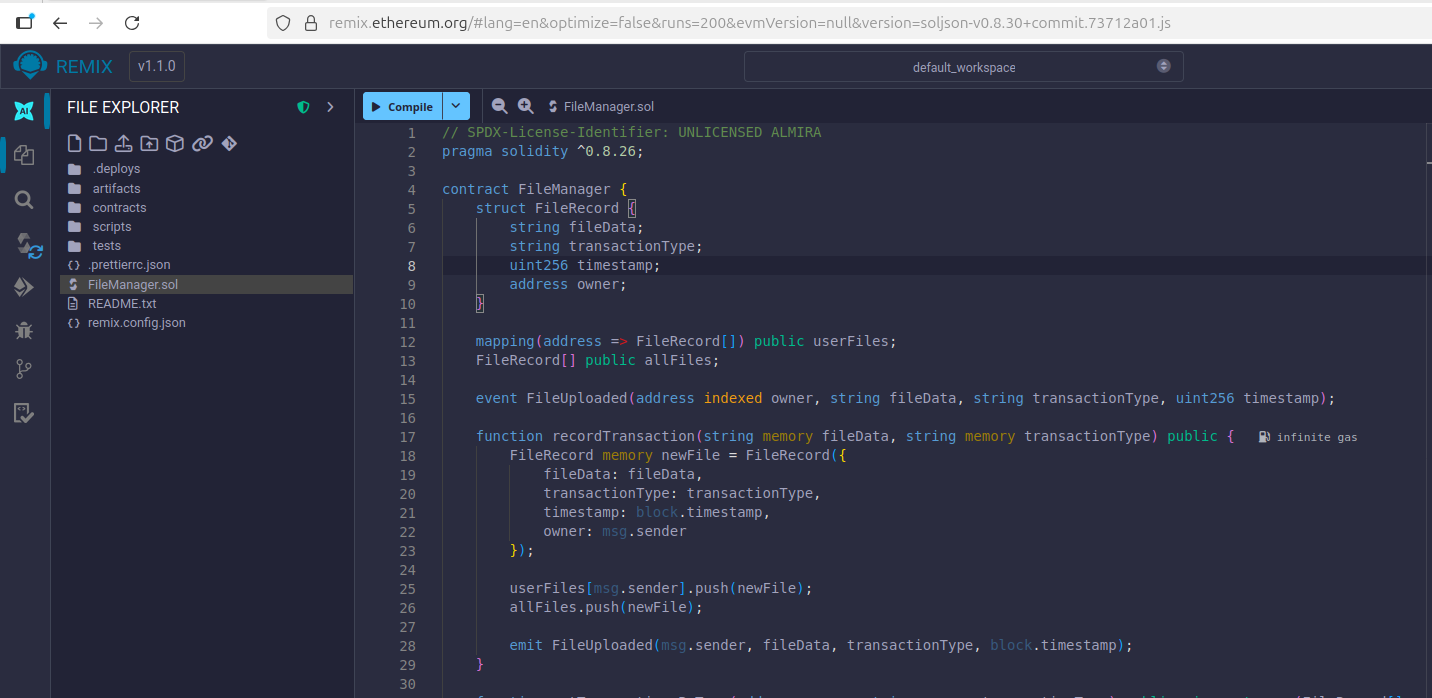This screenshot has height=698, width=1432.
Task: Click the chain link icon in File Explorer
Action: pyautogui.click(x=202, y=143)
